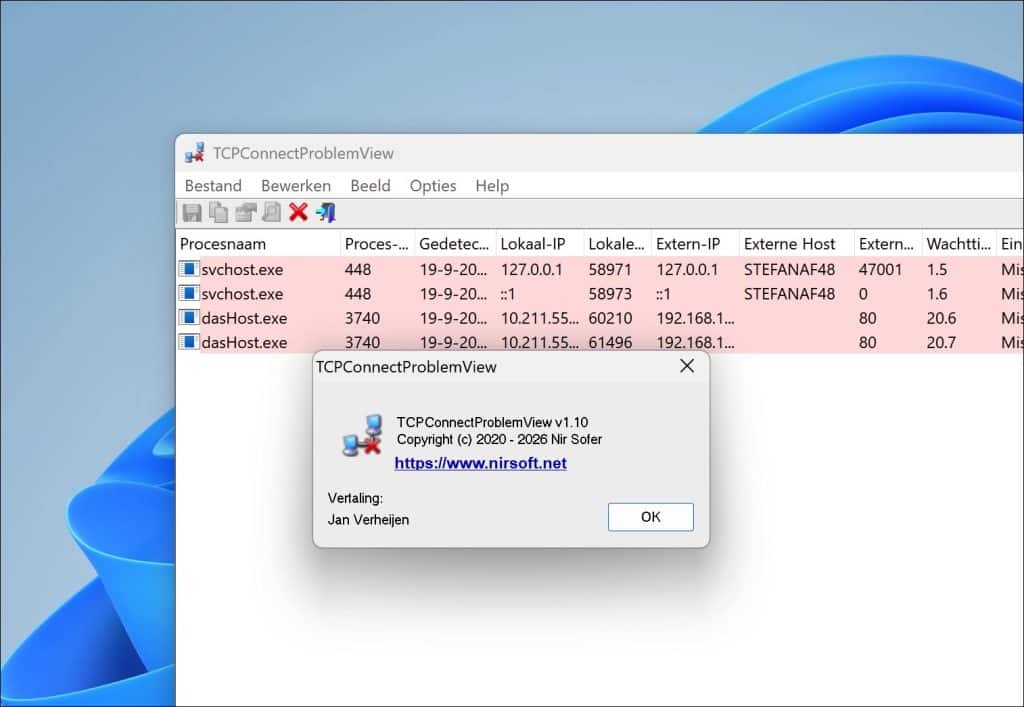Sort by the Procesnaam column header
The image size is (1024, 707).
tap(258, 244)
